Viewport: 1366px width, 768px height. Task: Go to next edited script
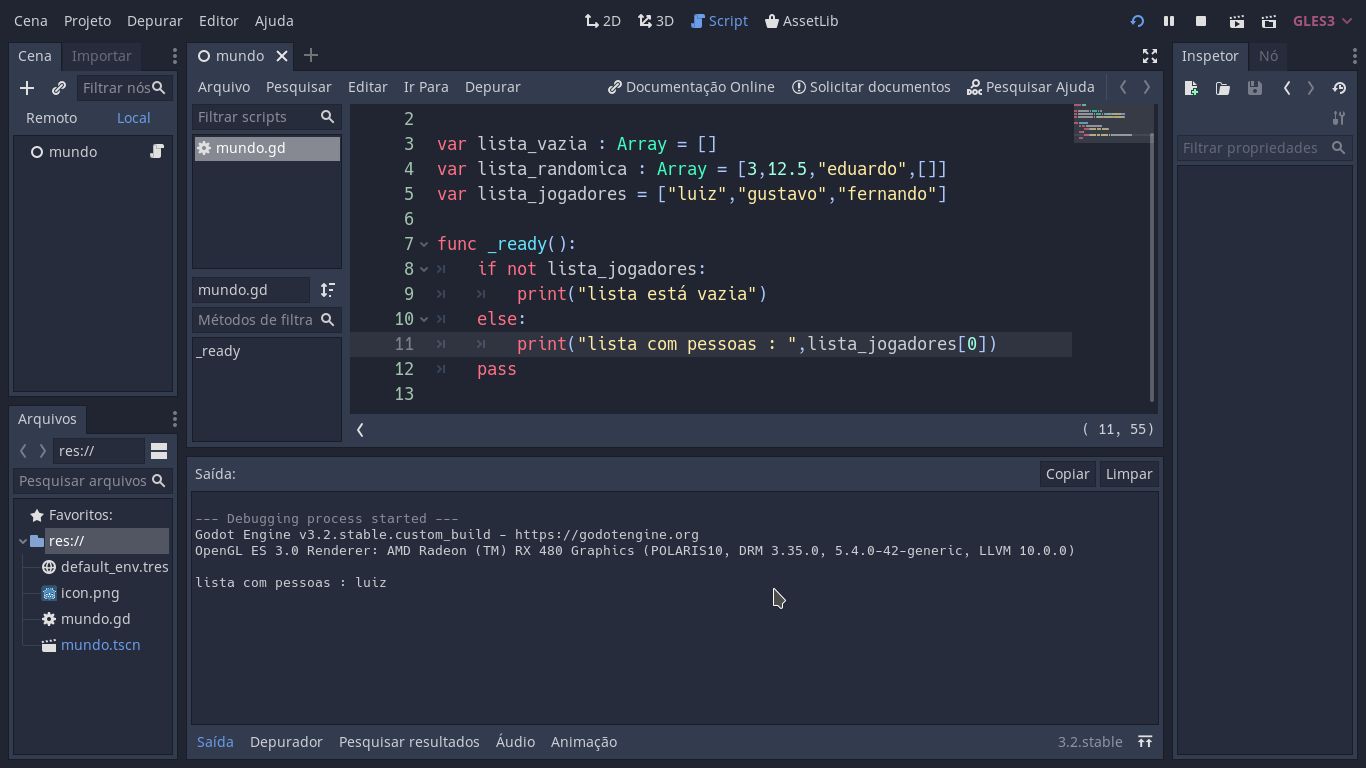[x=1147, y=87]
